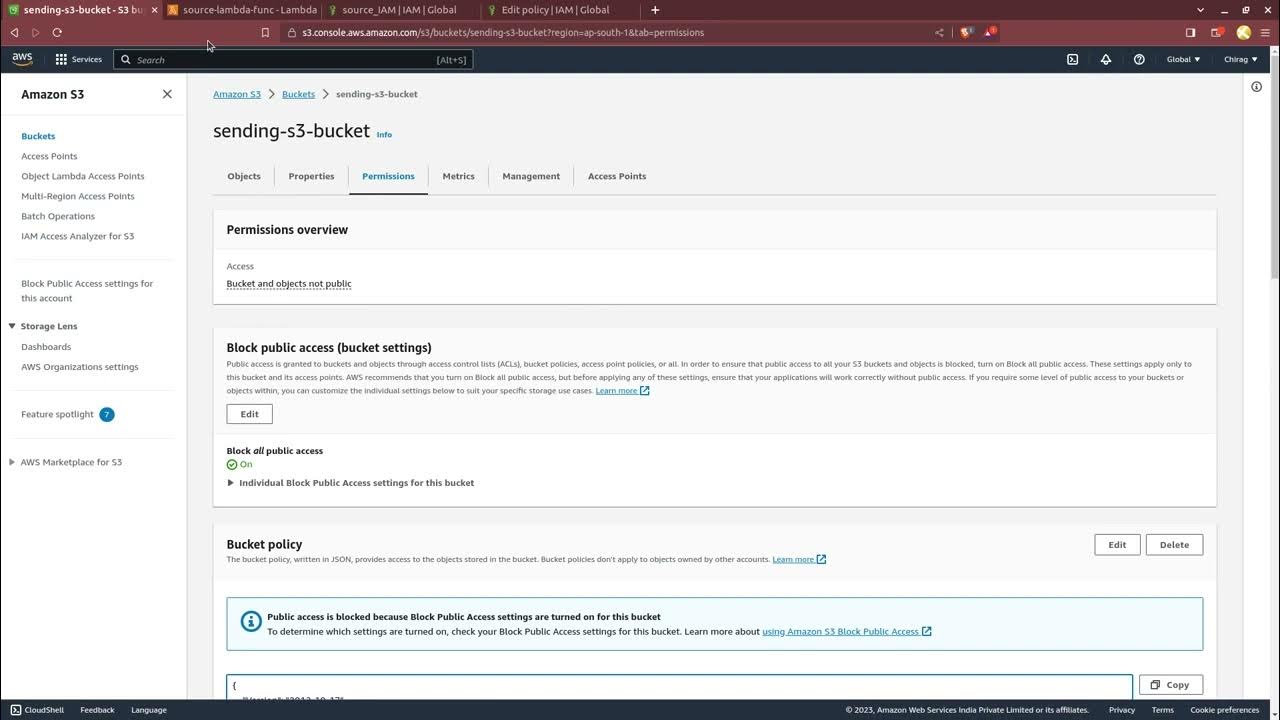
Task: Click the browser profile avatar icon
Action: [1243, 32]
